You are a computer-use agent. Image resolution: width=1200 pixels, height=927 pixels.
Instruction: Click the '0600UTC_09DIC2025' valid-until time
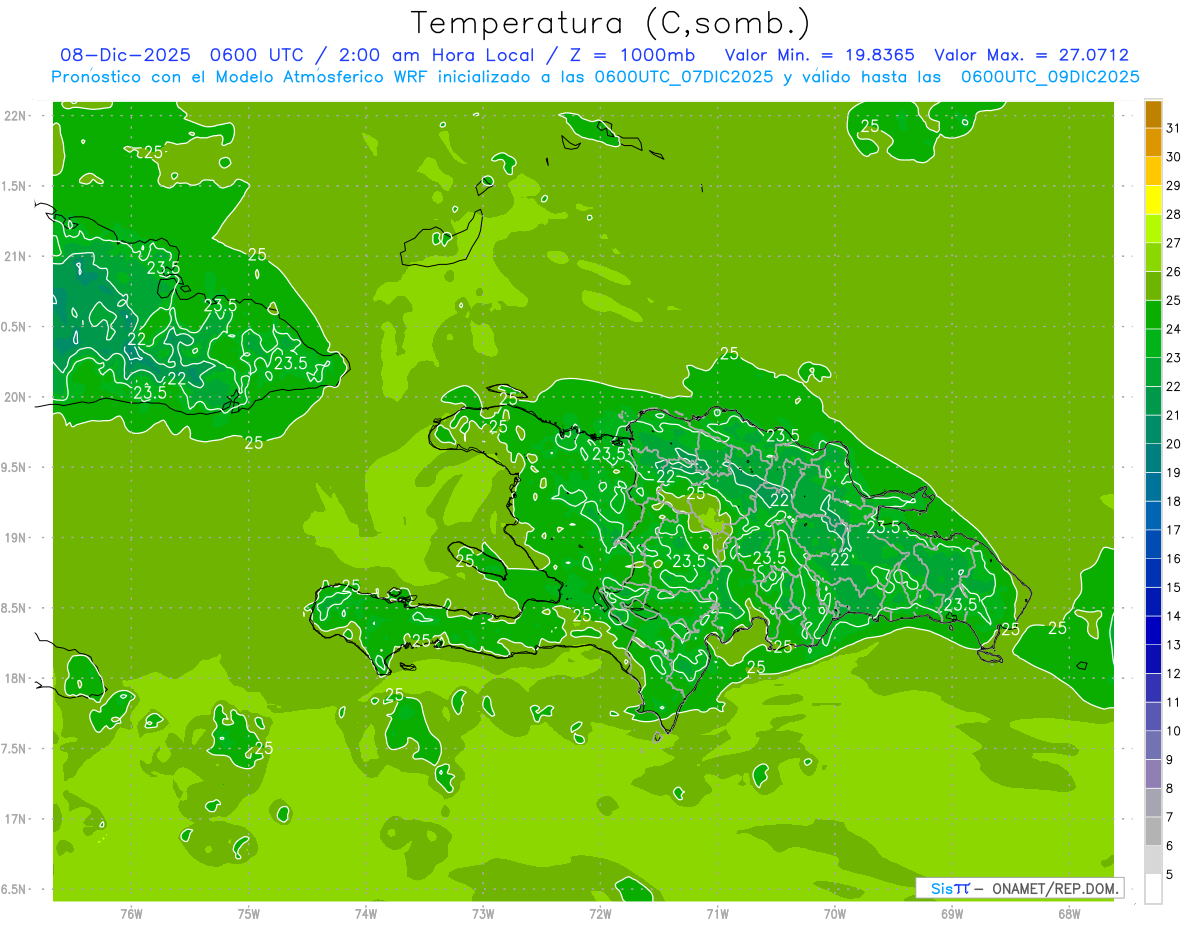click(x=1050, y=77)
